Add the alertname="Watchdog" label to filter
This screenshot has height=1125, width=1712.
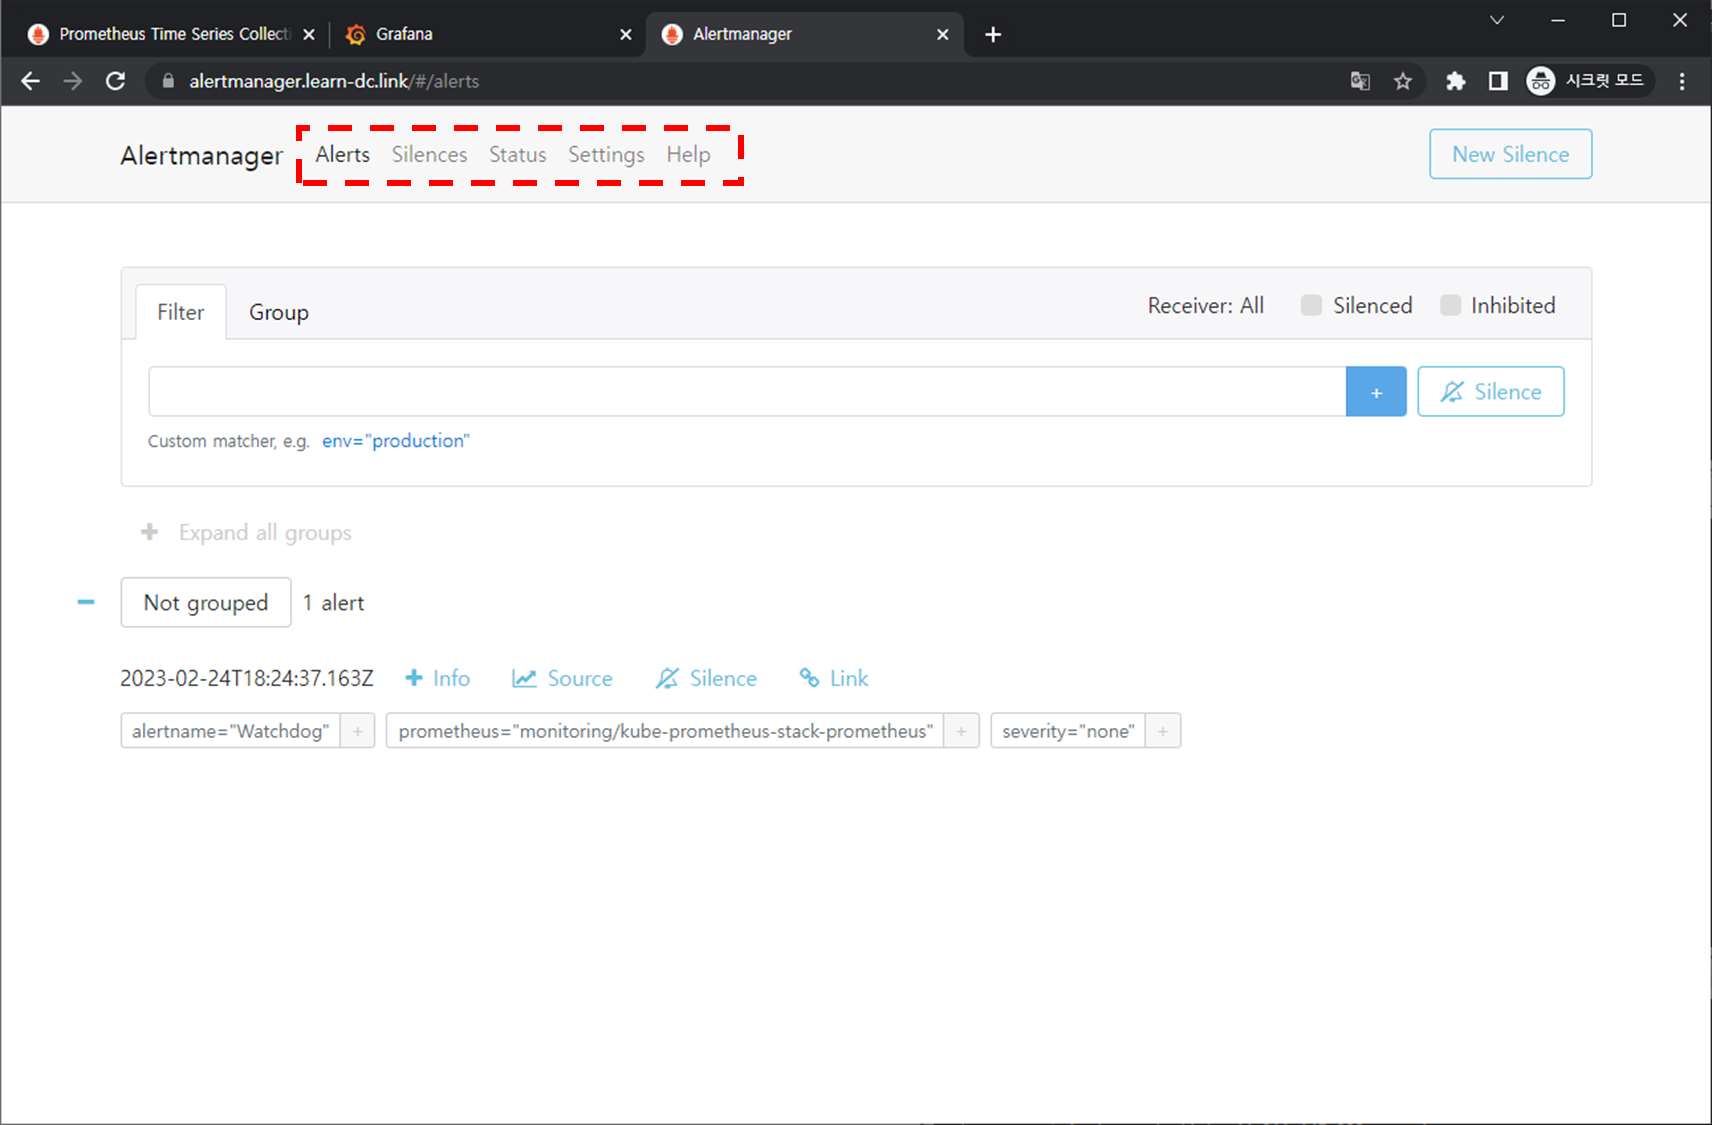(357, 731)
